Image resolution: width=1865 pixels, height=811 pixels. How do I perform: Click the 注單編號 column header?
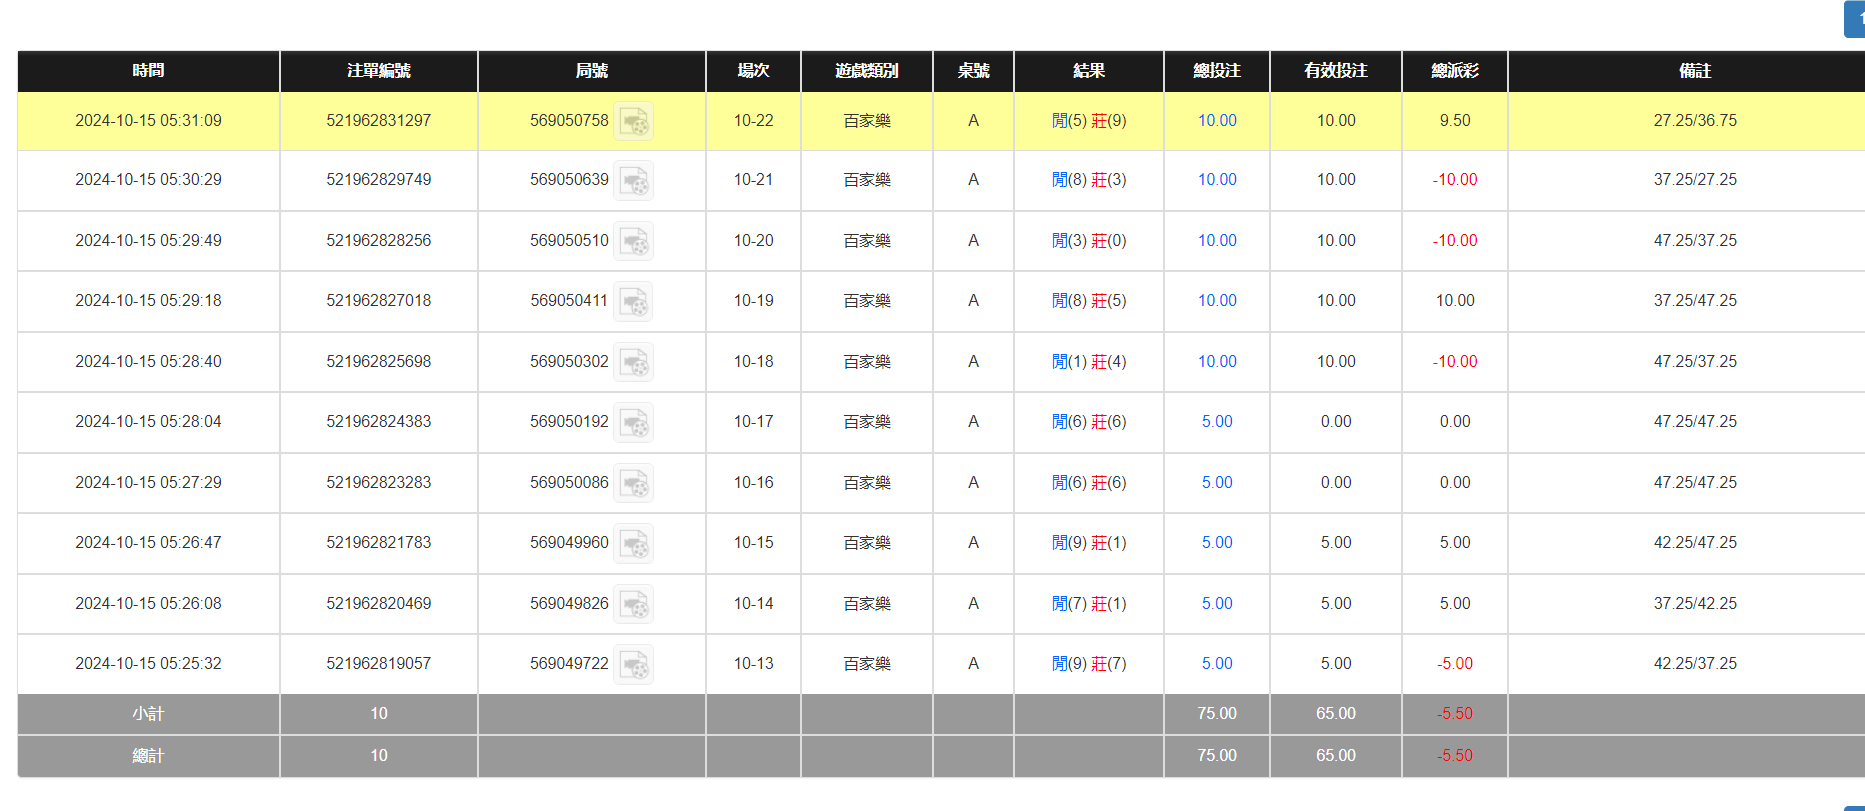click(x=378, y=71)
